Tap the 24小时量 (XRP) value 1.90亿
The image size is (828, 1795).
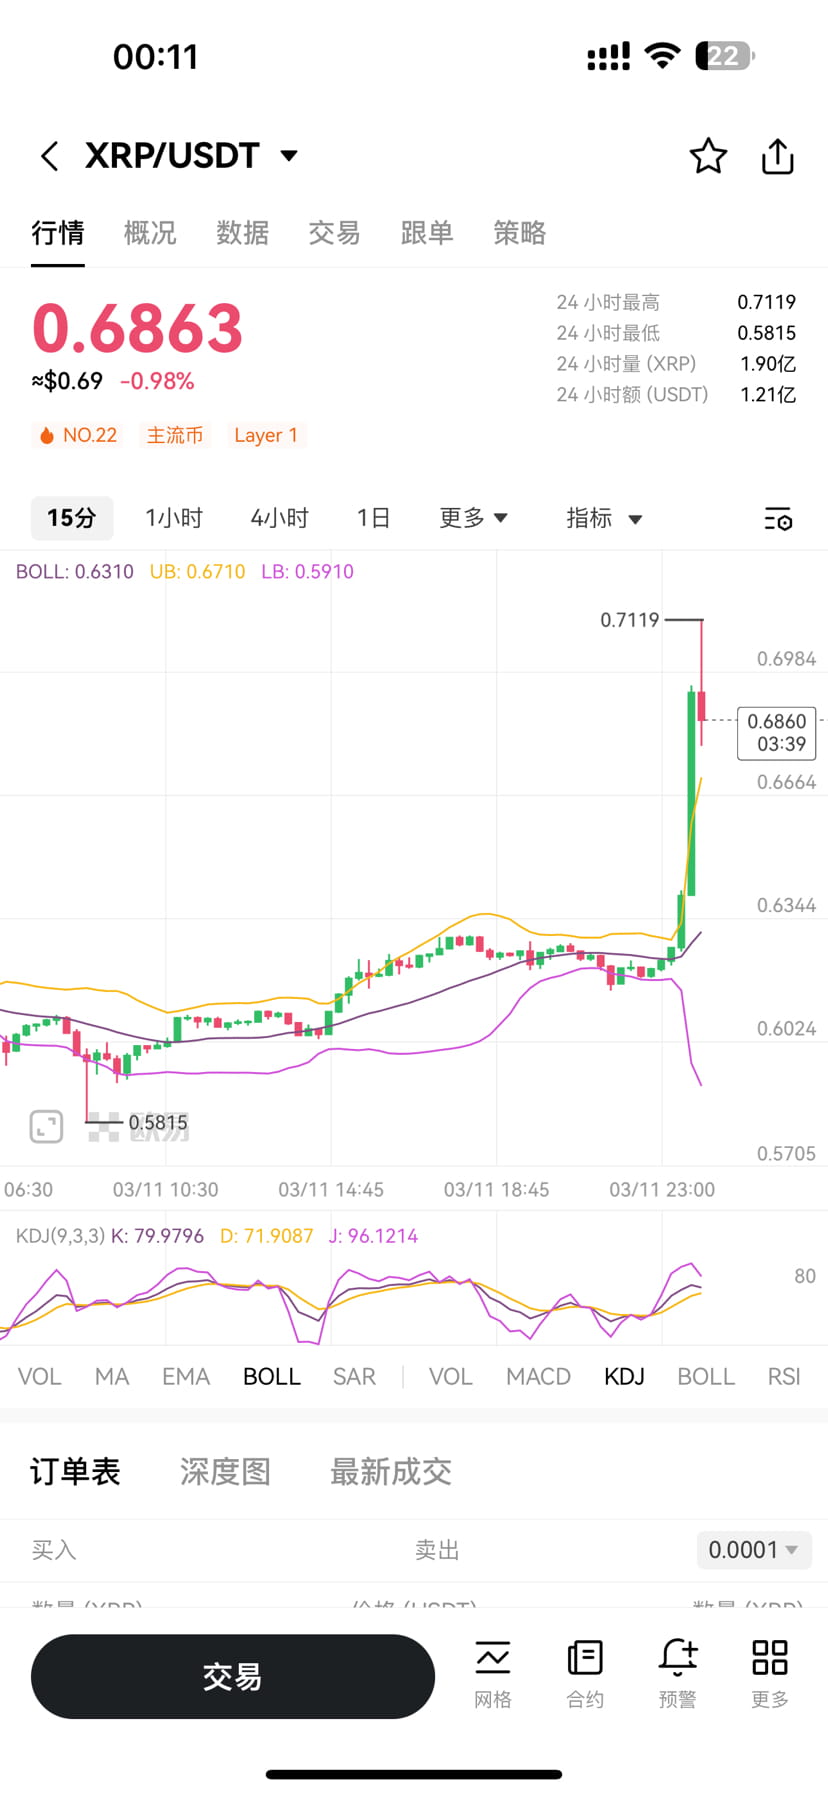(x=768, y=364)
